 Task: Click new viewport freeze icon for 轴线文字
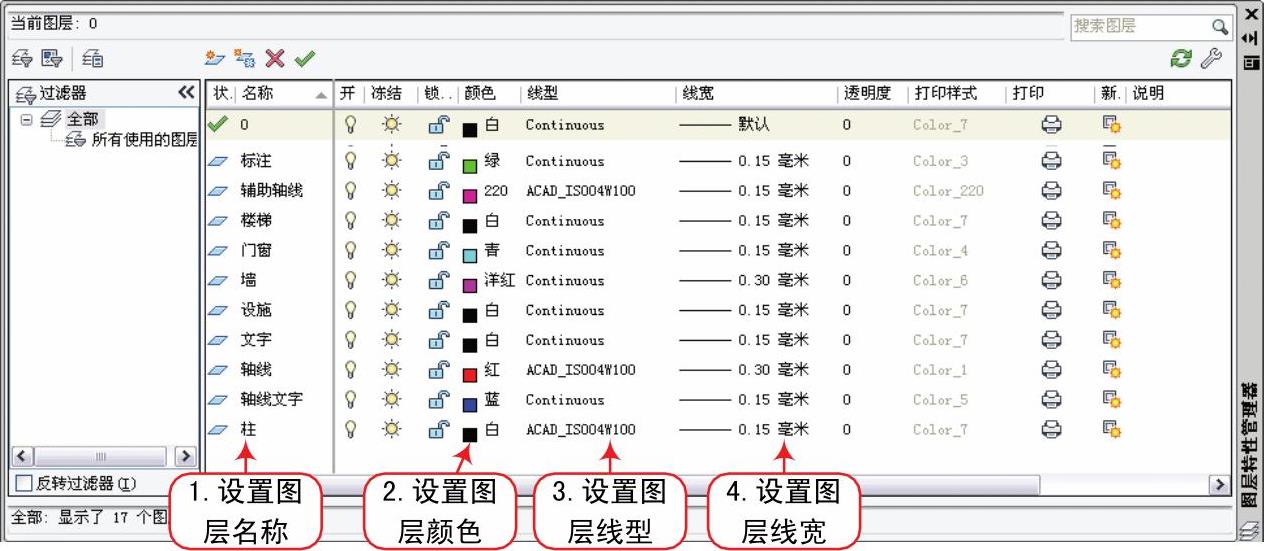tap(1112, 400)
